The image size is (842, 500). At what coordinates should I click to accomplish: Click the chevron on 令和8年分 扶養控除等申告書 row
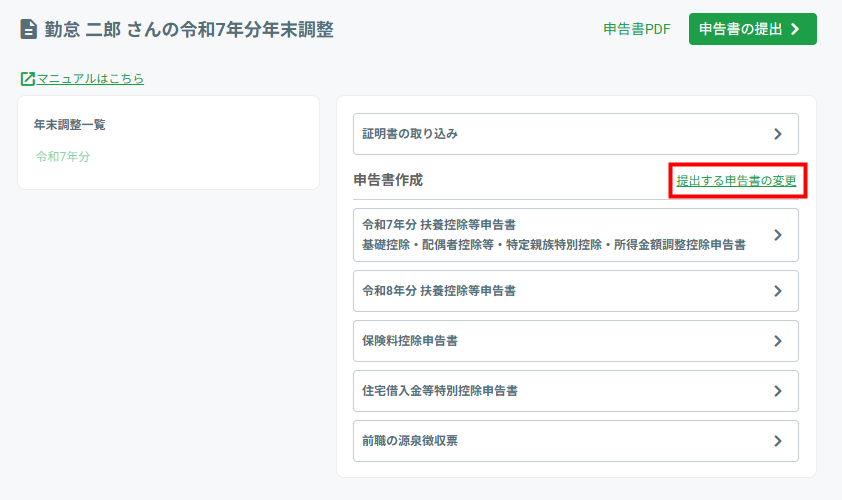tap(778, 291)
